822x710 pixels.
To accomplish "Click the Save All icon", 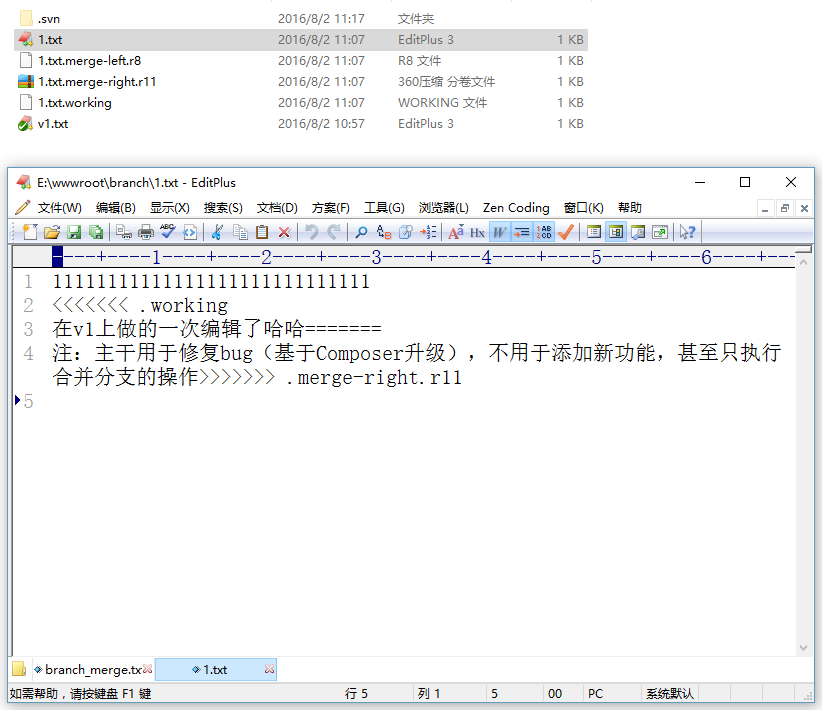I will click(x=96, y=232).
